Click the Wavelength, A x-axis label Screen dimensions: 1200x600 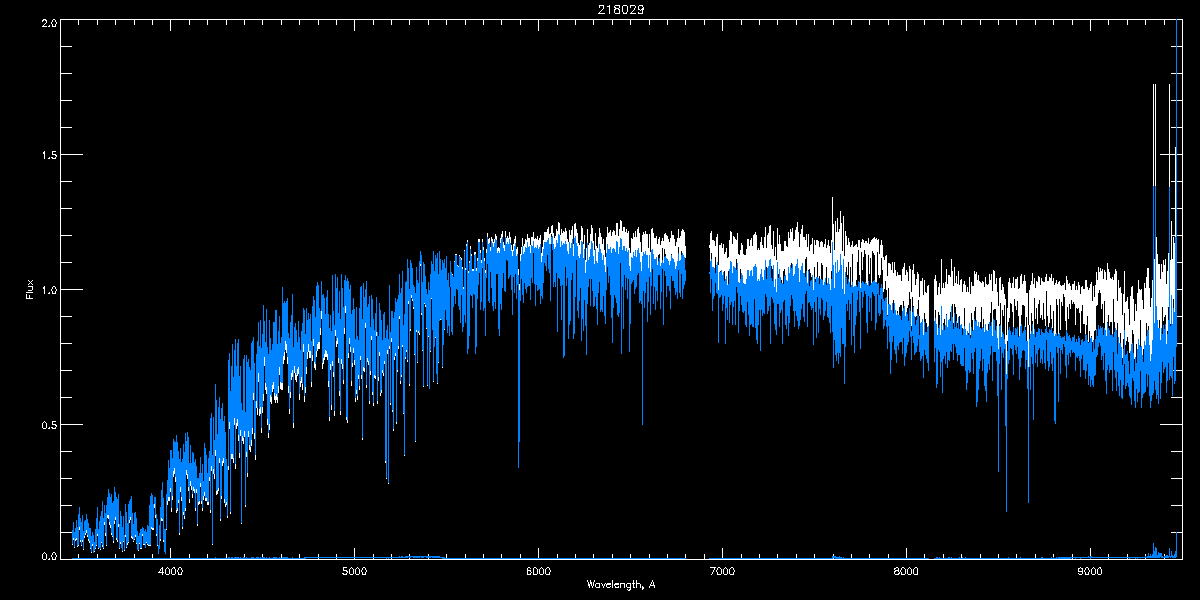pyautogui.click(x=621, y=584)
